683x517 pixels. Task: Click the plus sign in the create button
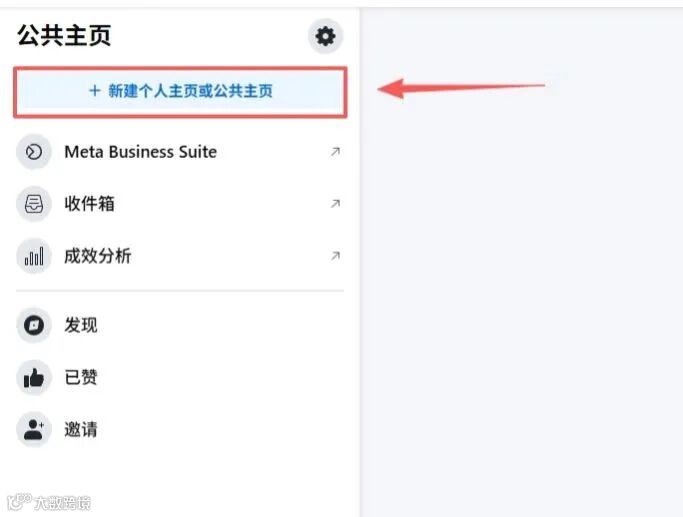coord(95,91)
